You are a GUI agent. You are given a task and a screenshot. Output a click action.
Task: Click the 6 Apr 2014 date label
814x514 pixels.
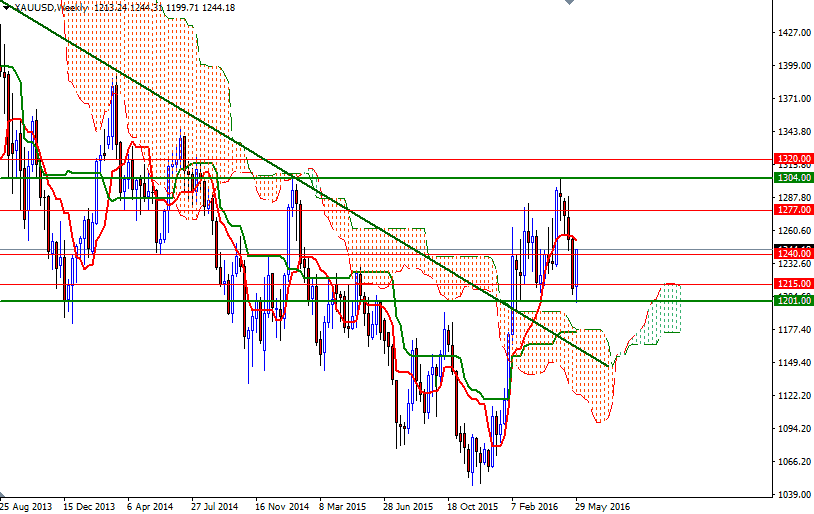click(x=150, y=507)
